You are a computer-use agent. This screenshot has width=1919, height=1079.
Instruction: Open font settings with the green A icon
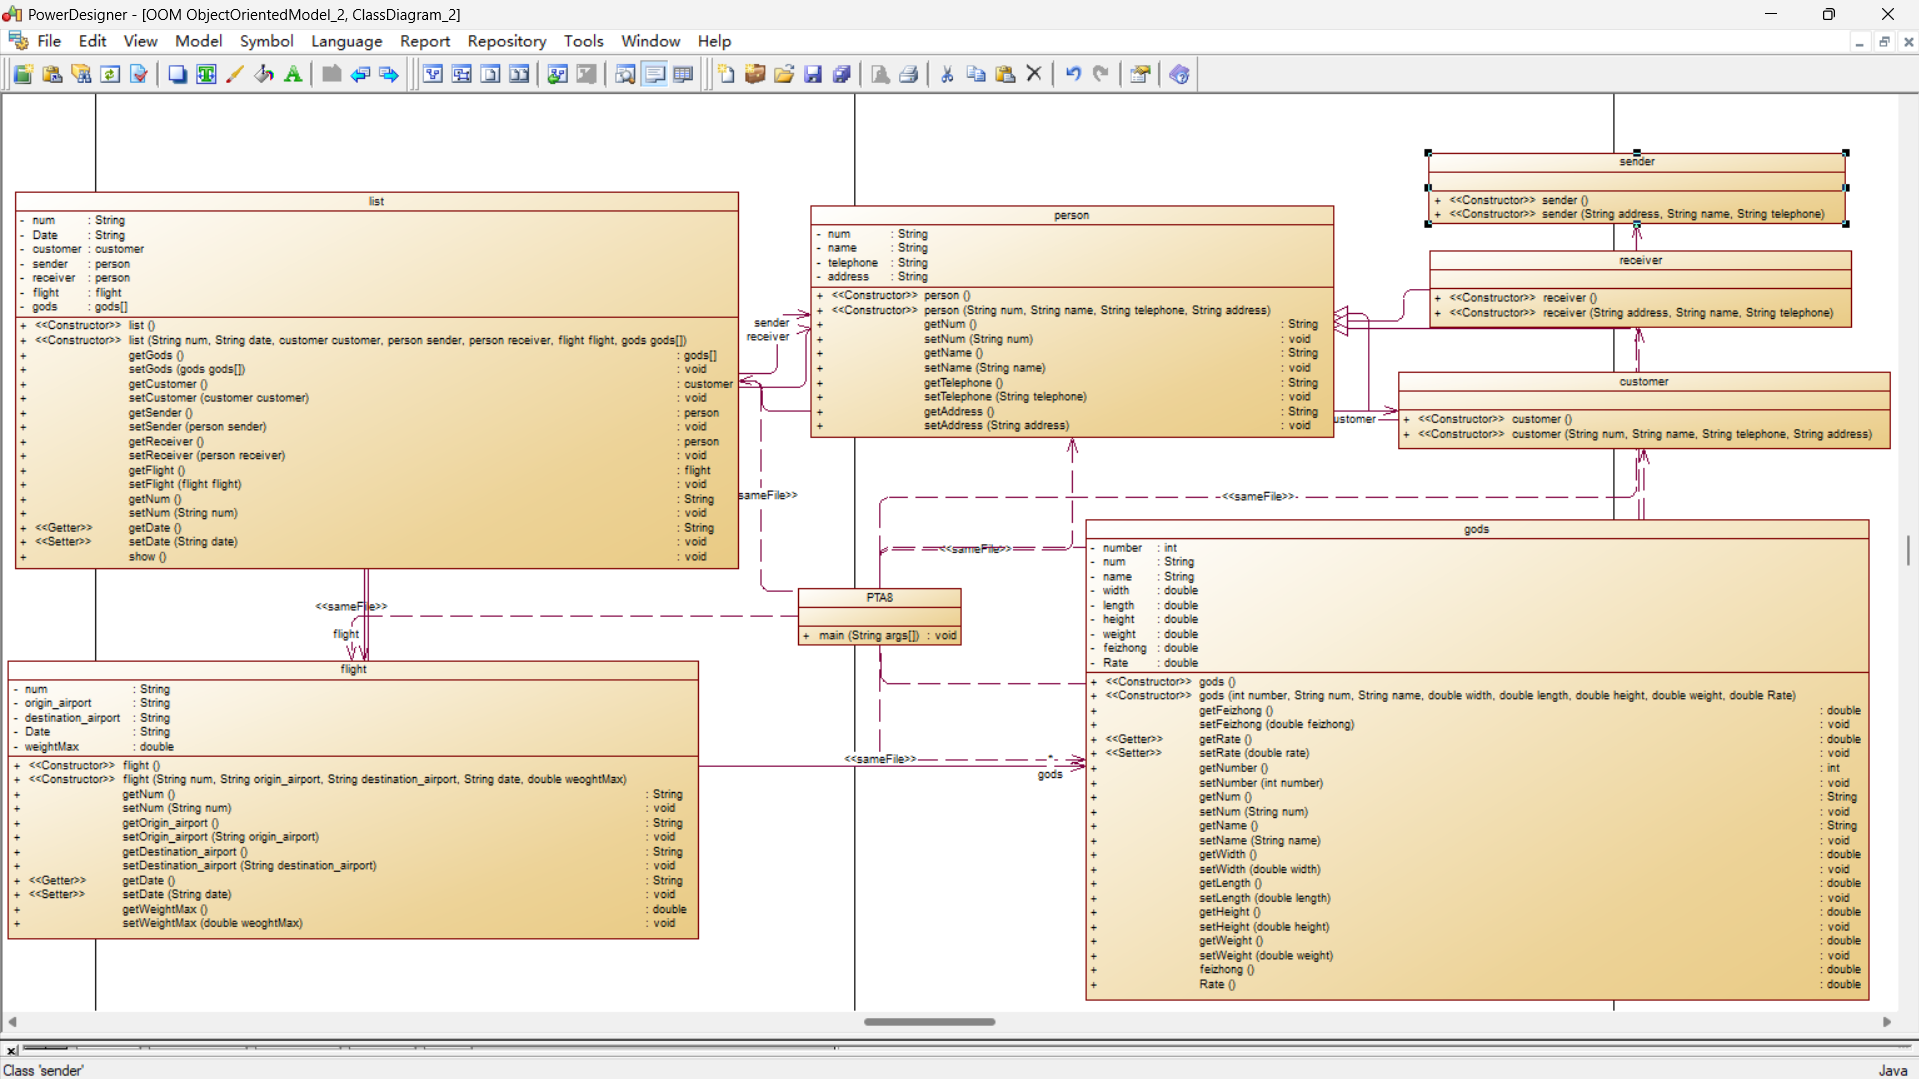293,74
